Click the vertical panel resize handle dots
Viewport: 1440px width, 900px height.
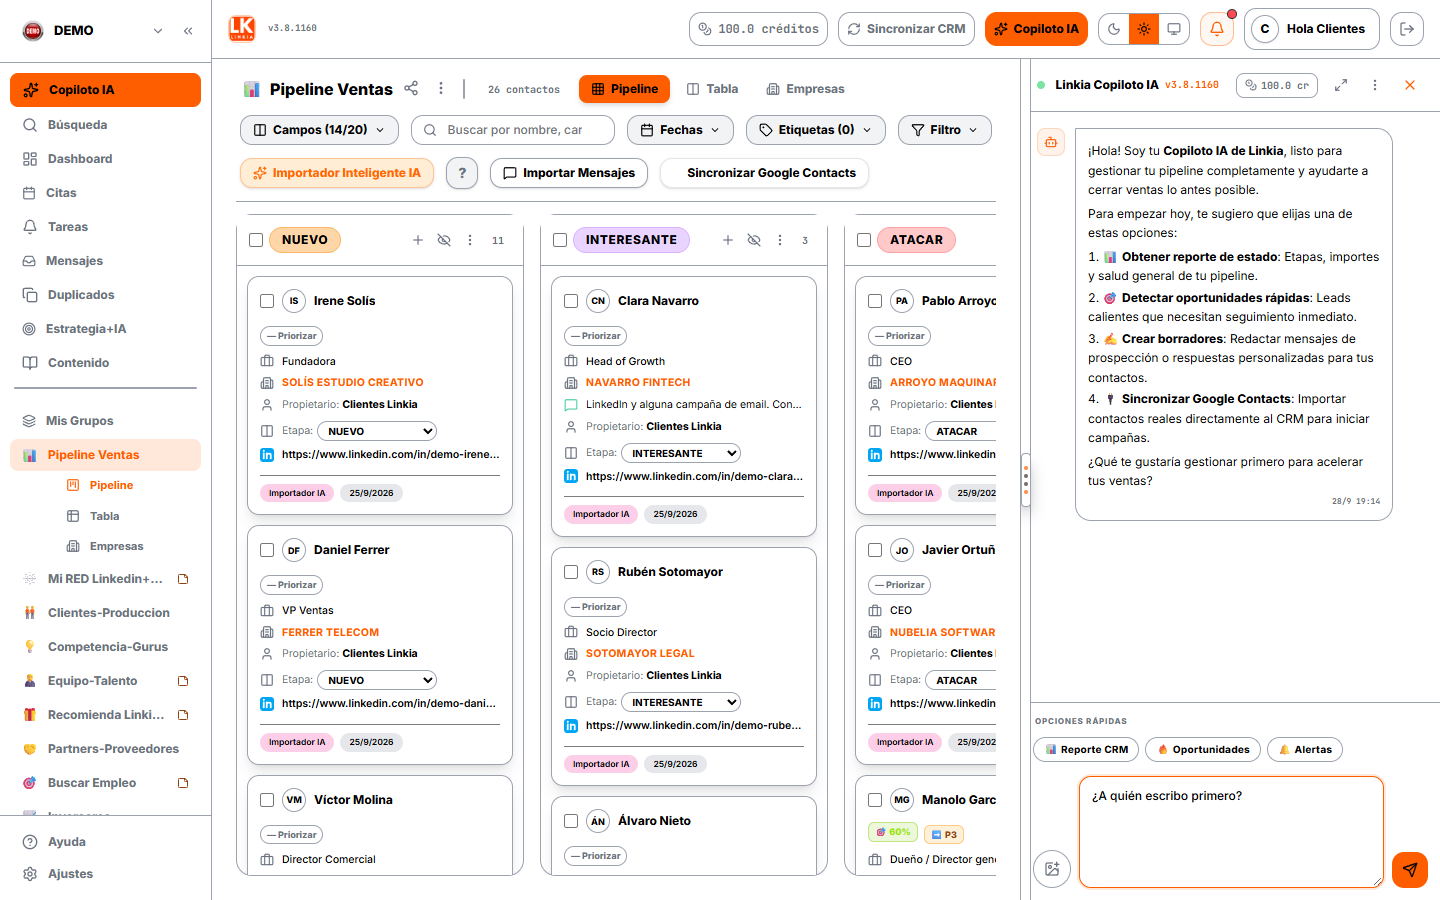pyautogui.click(x=1026, y=481)
